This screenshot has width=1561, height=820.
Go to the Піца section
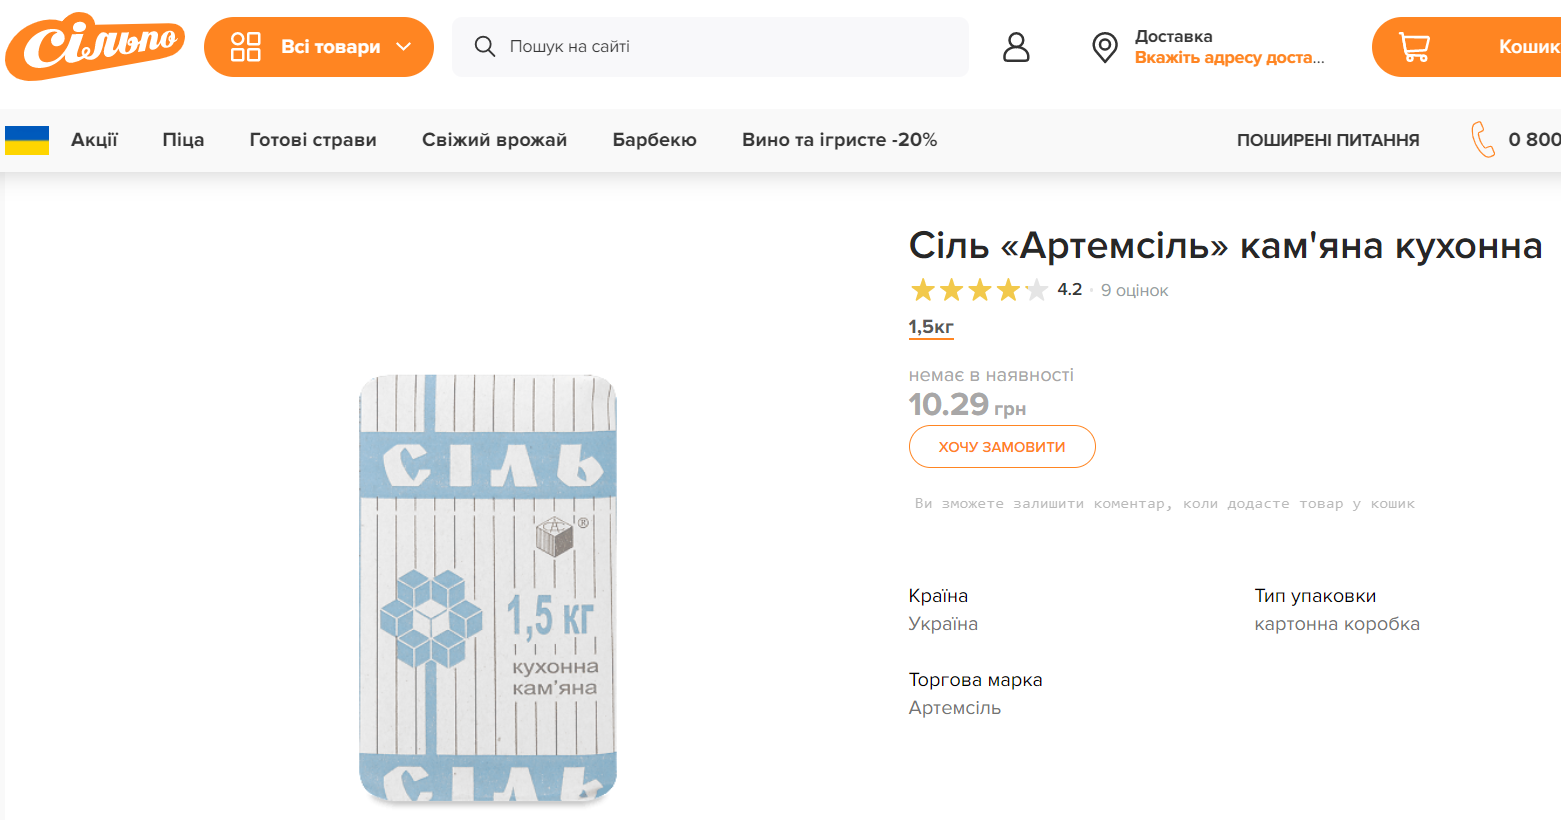(x=183, y=140)
